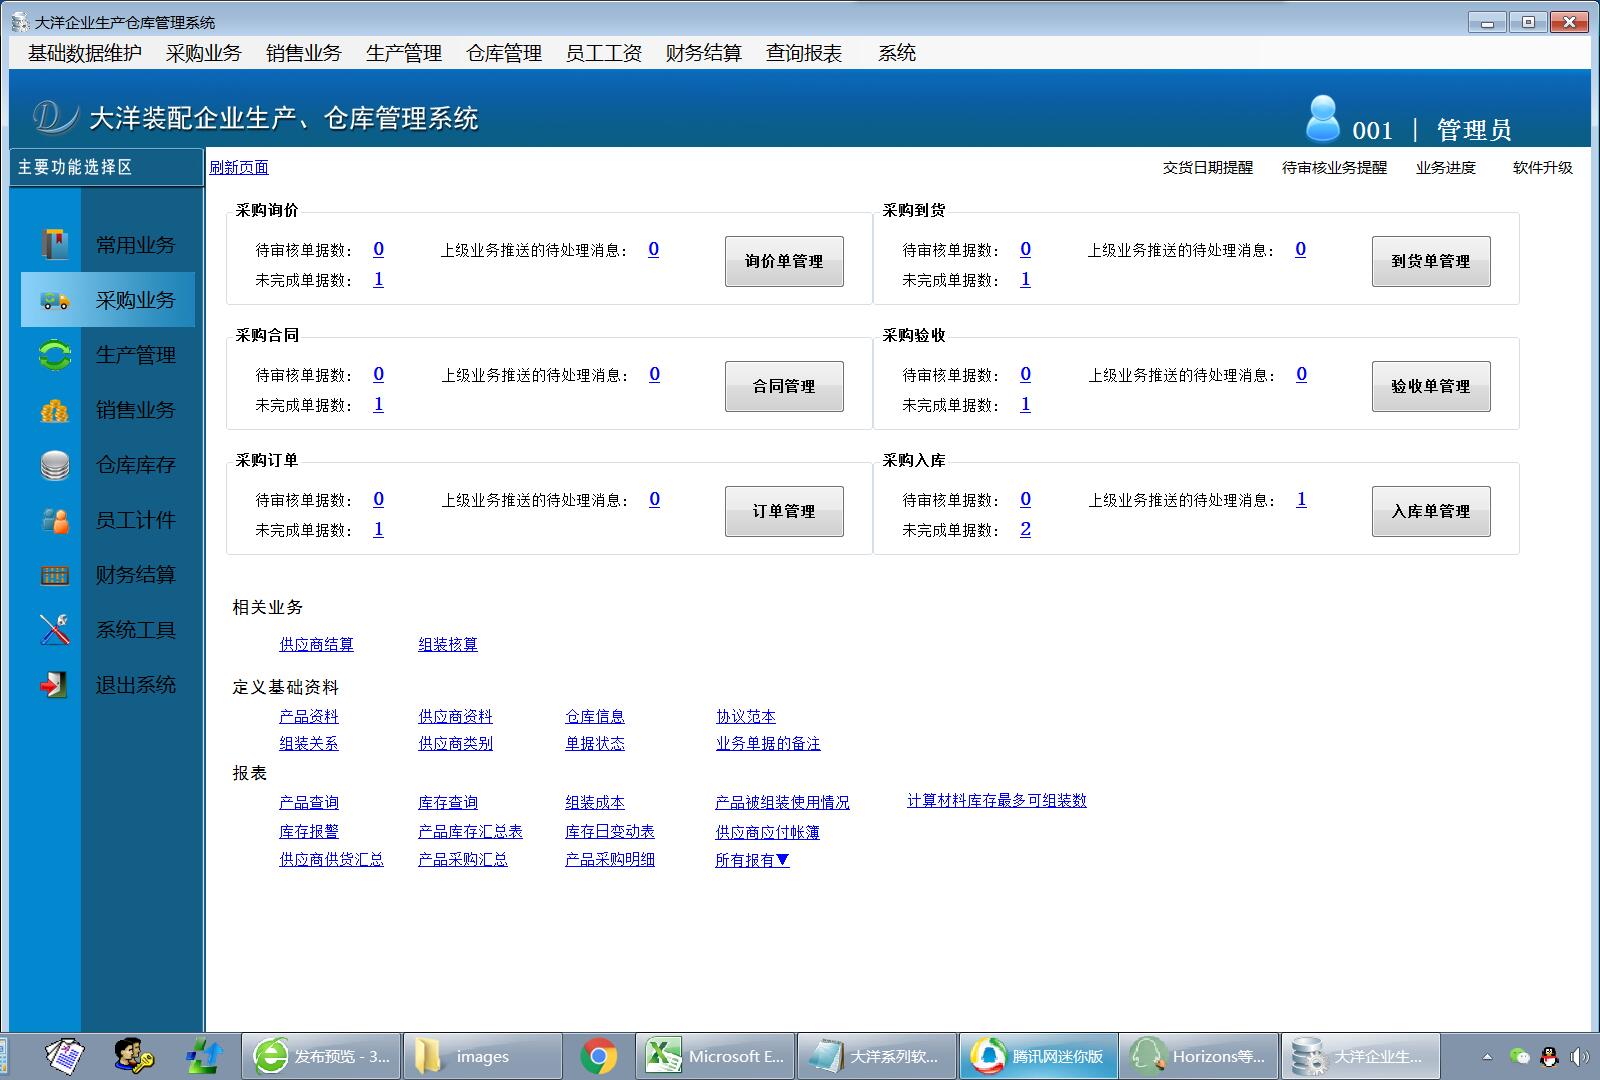Click the 退出系统 exit icon
1600x1080 pixels.
coord(55,685)
